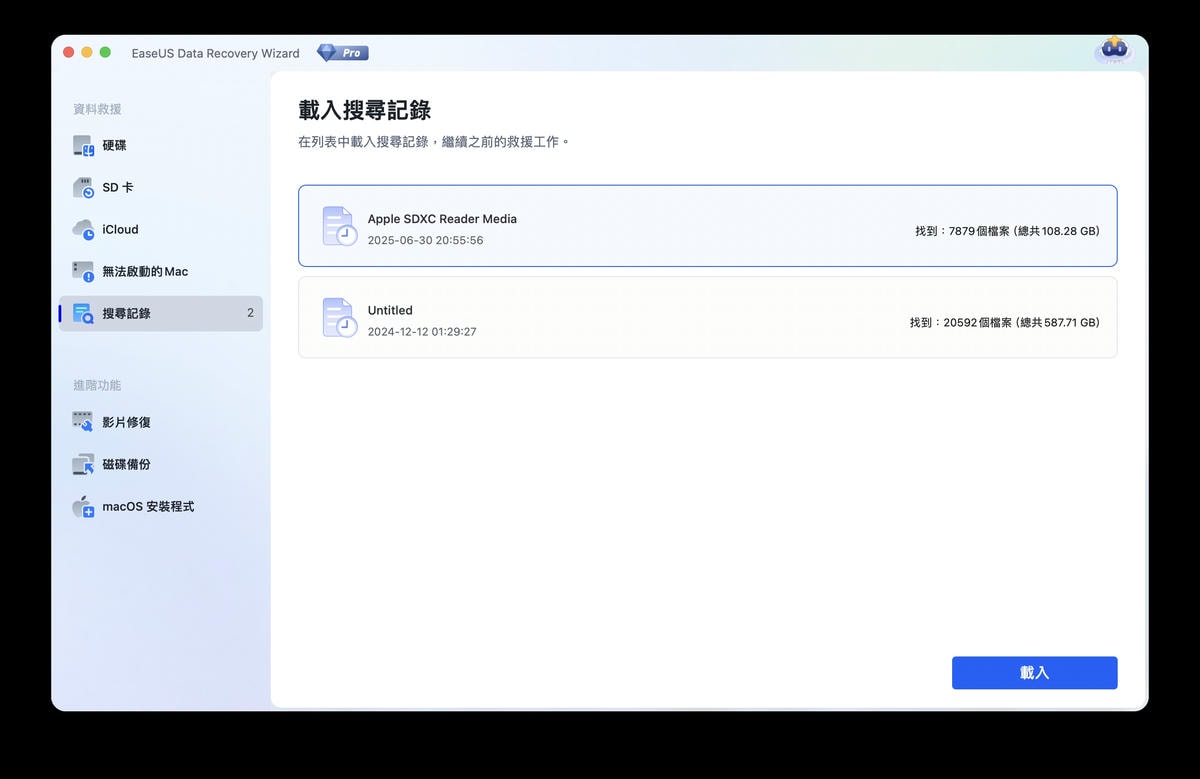Image resolution: width=1200 pixels, height=779 pixels.
Task: Click the 磁碟備份 disk backup icon
Action: 83,465
